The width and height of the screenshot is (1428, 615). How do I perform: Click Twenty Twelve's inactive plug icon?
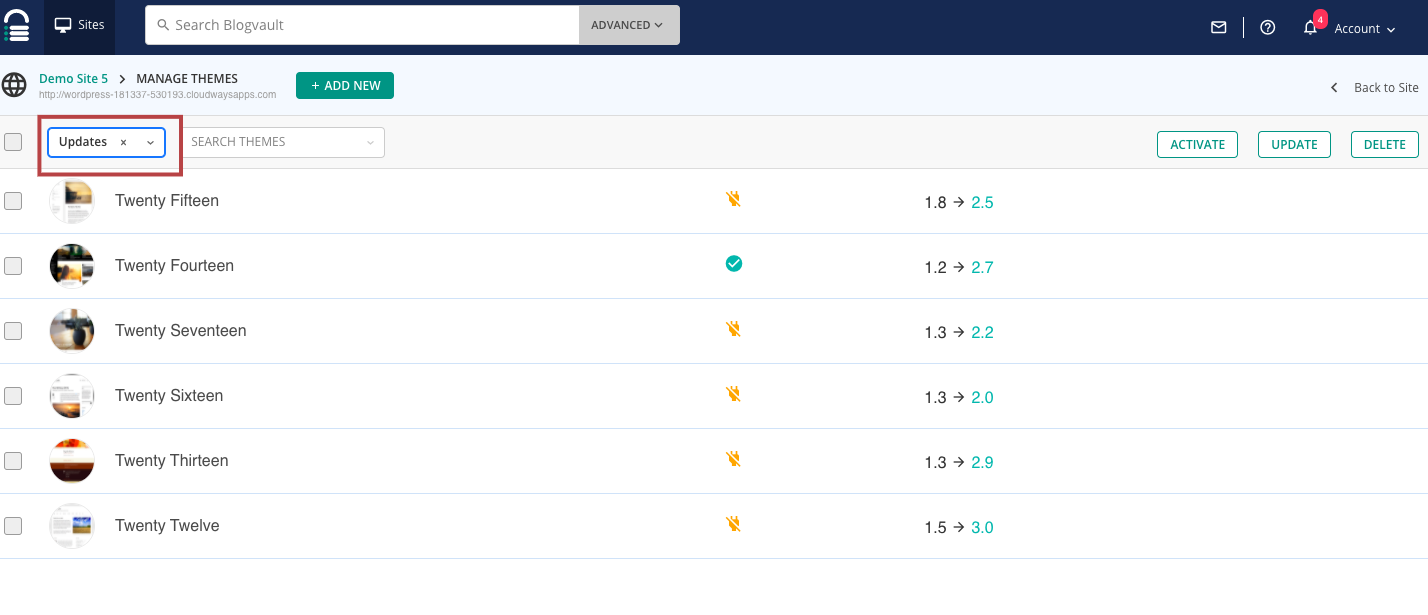(x=733, y=523)
